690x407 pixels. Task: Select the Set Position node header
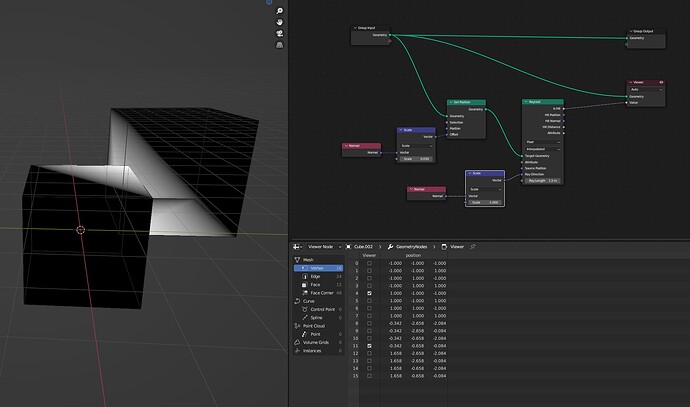click(x=466, y=102)
